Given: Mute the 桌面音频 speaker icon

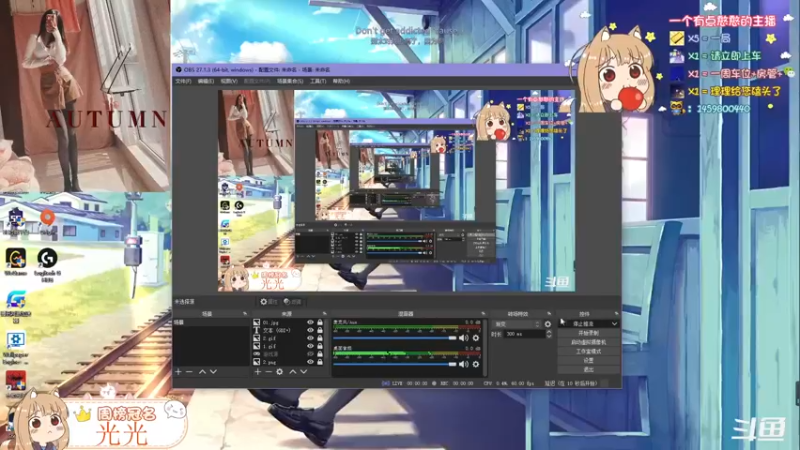Looking at the screenshot, I should pyautogui.click(x=463, y=364).
